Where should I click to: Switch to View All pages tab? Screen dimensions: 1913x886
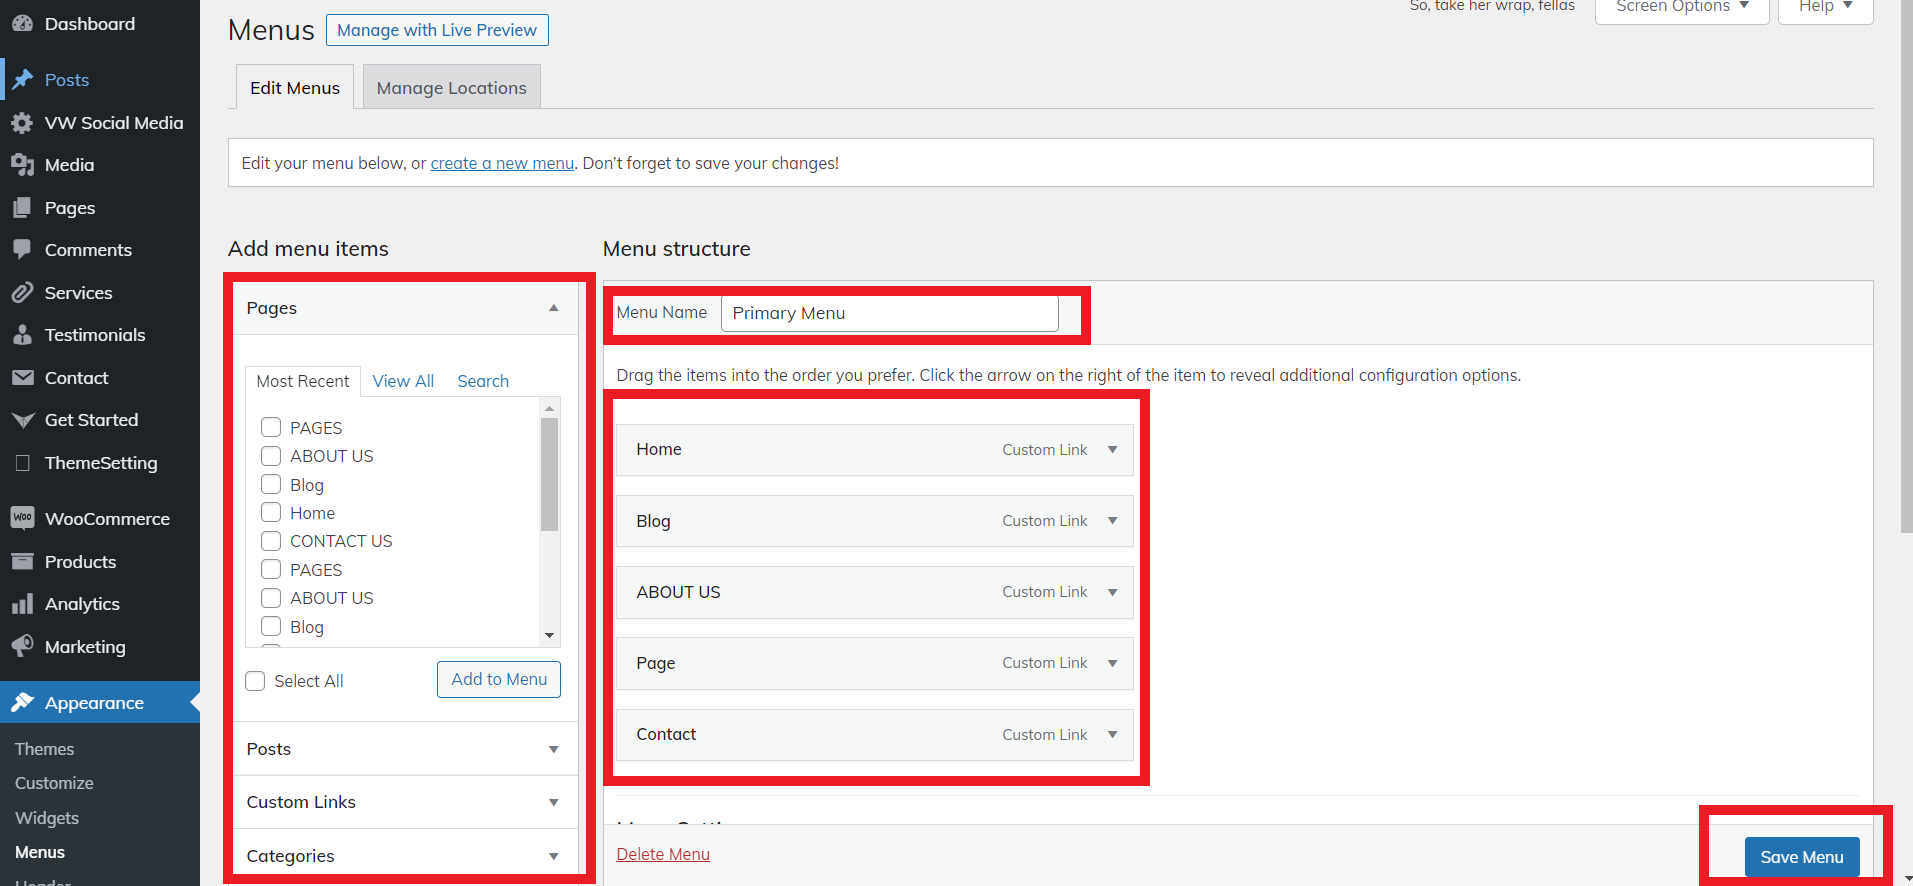pyautogui.click(x=403, y=381)
